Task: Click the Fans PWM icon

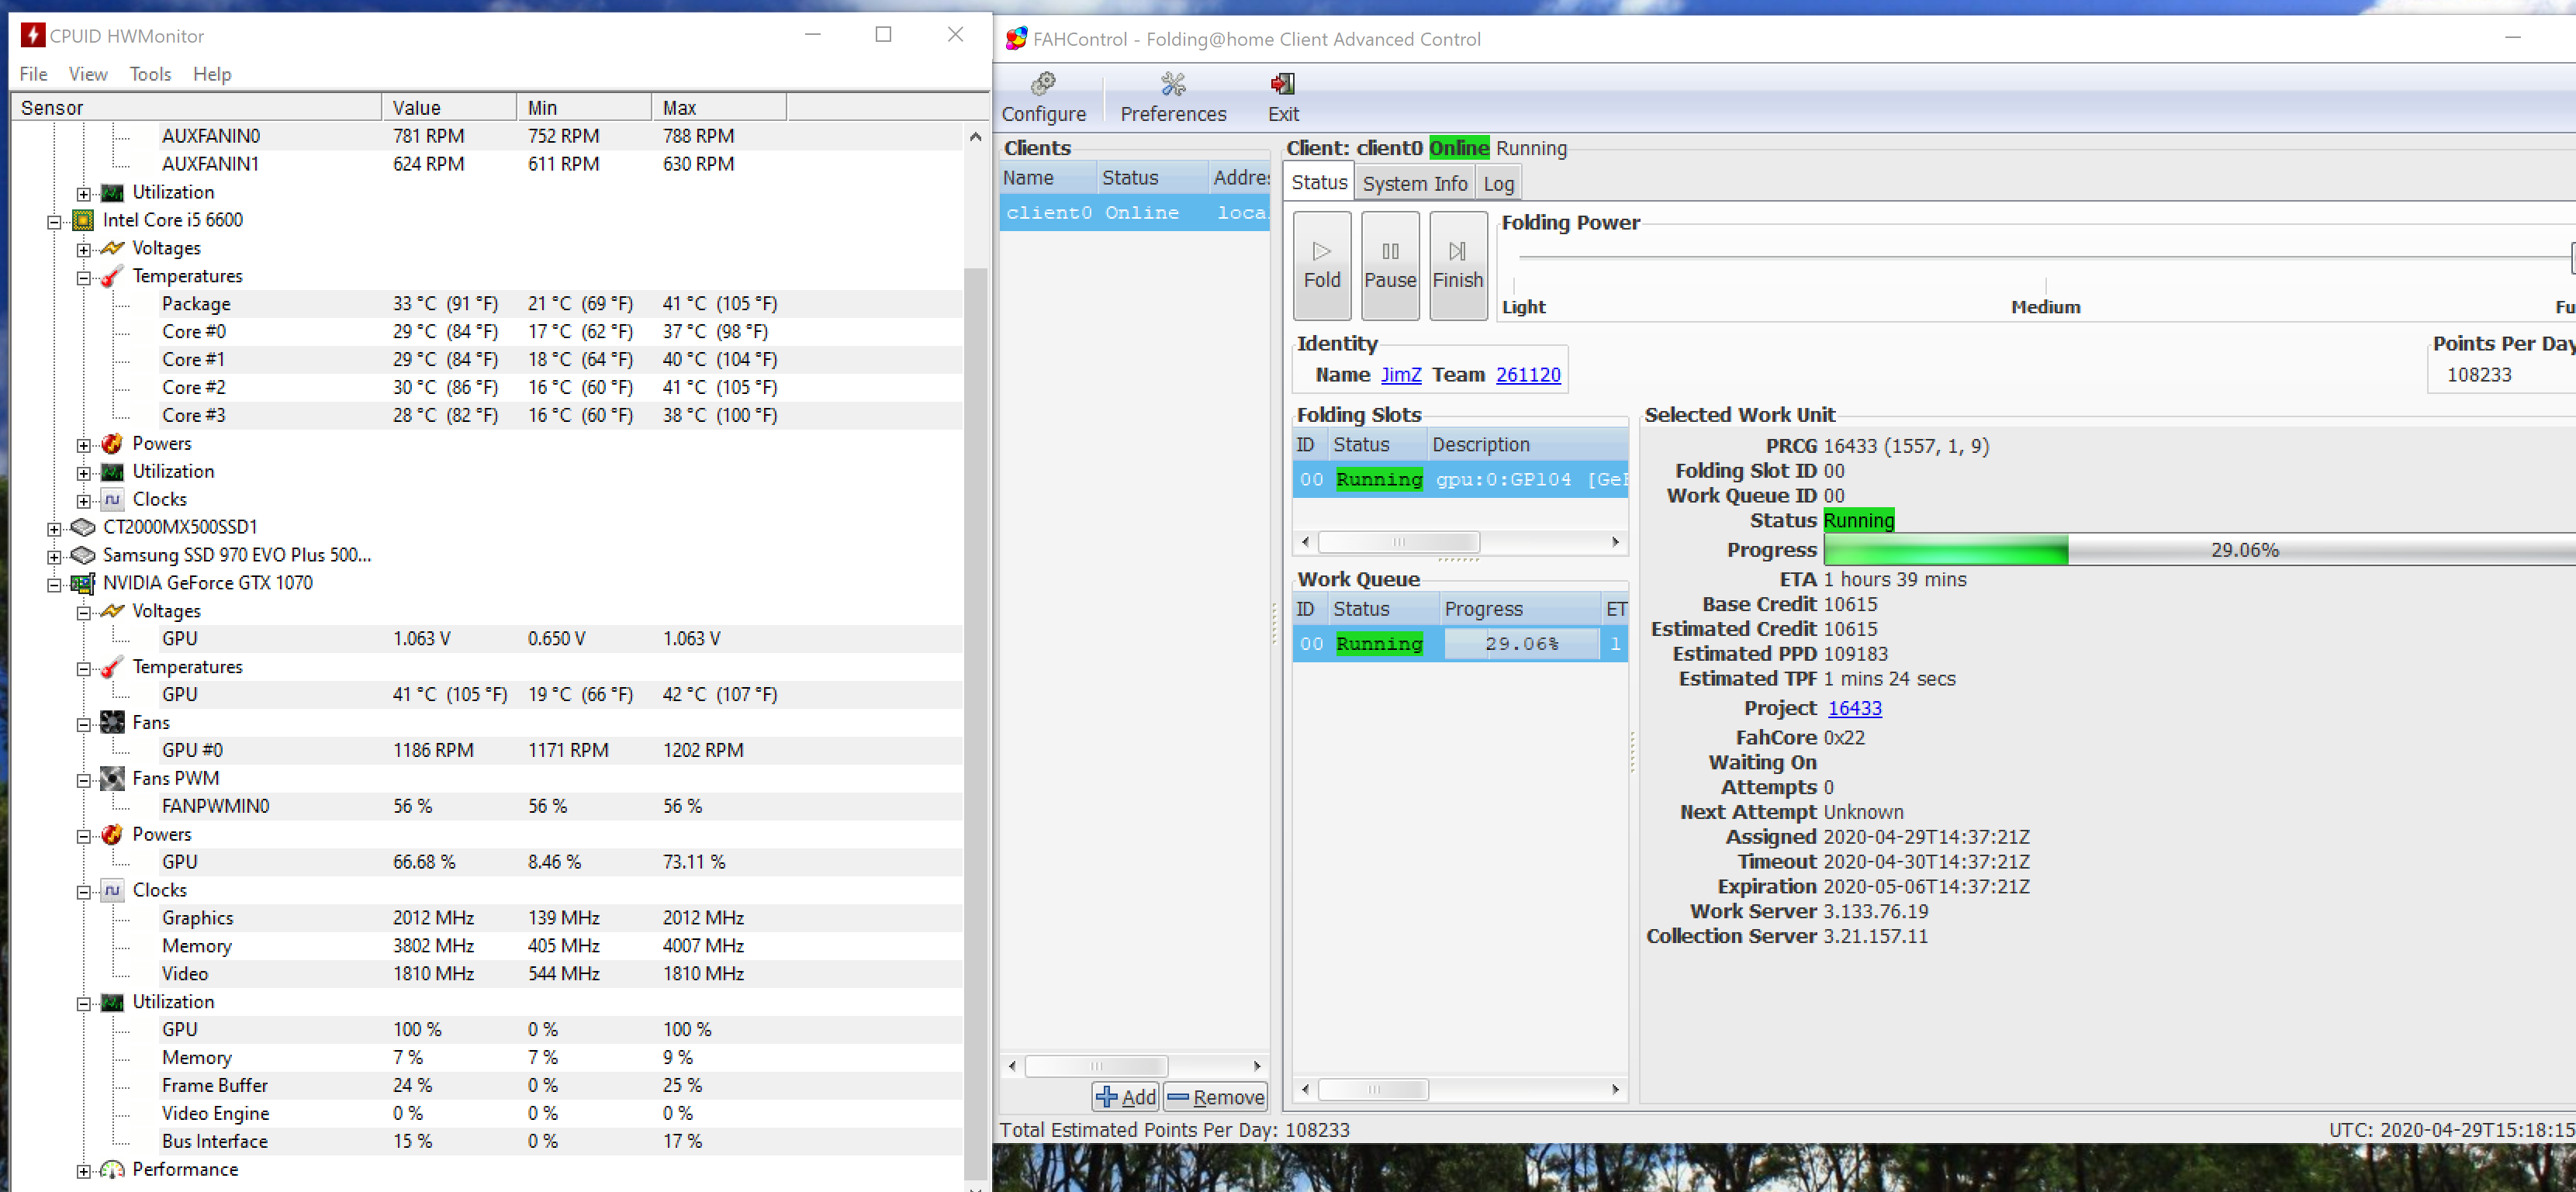Action: (x=113, y=778)
